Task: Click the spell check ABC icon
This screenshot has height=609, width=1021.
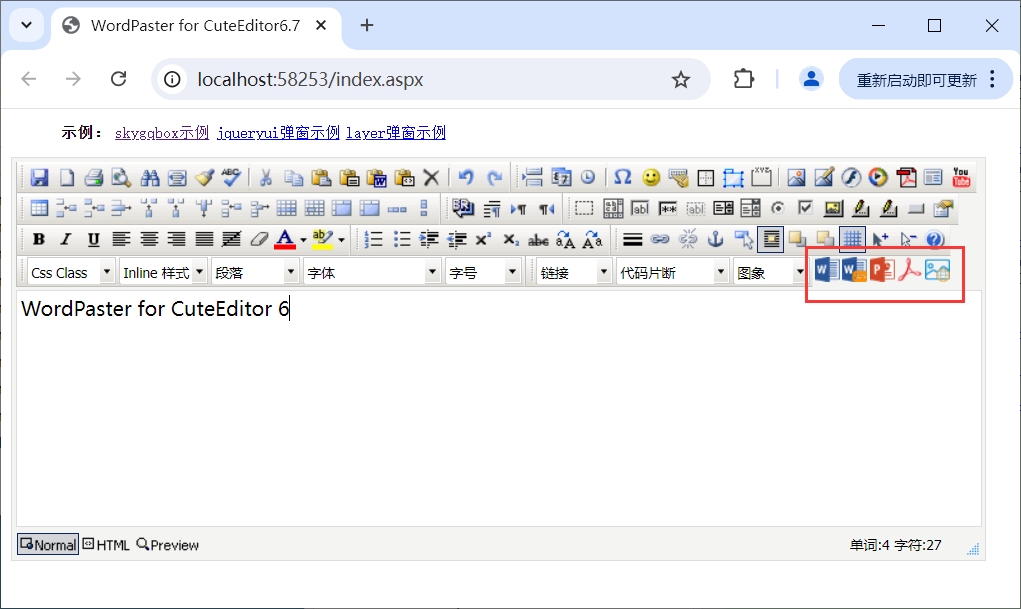Action: point(232,178)
